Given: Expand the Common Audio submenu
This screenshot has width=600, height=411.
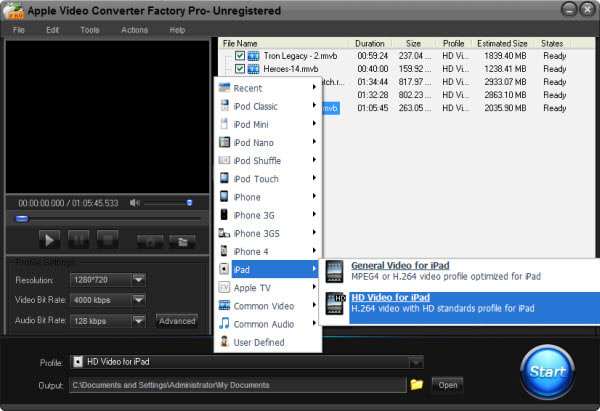Looking at the screenshot, I should coord(314,323).
